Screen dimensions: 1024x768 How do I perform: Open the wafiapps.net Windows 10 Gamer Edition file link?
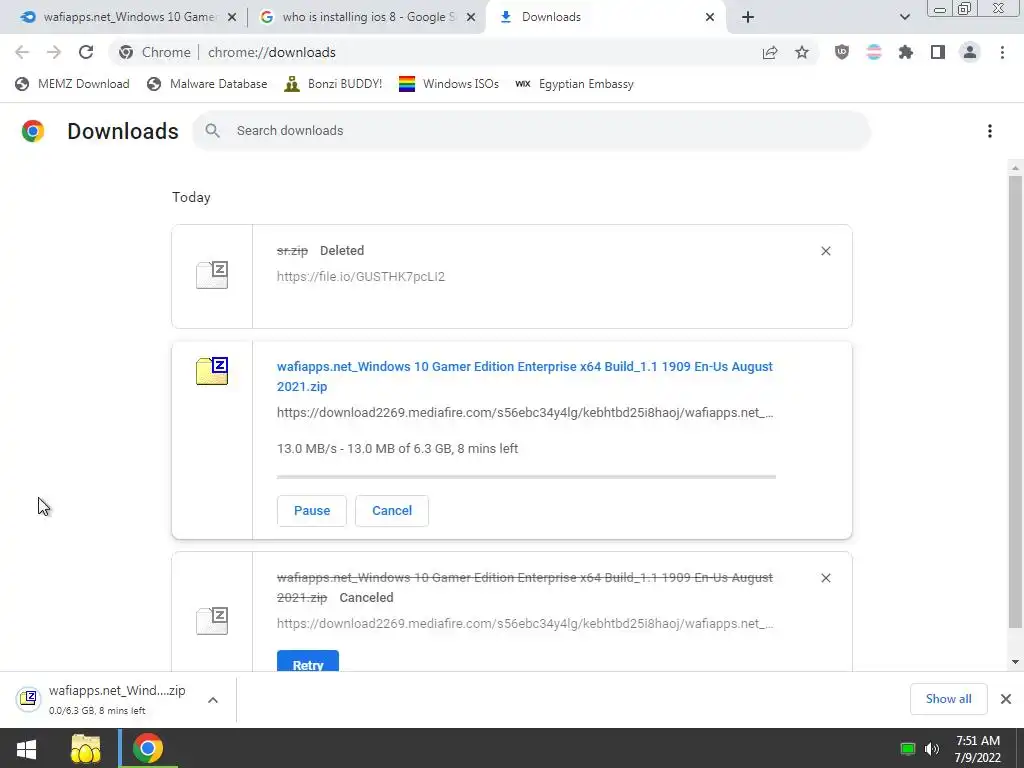pos(524,376)
